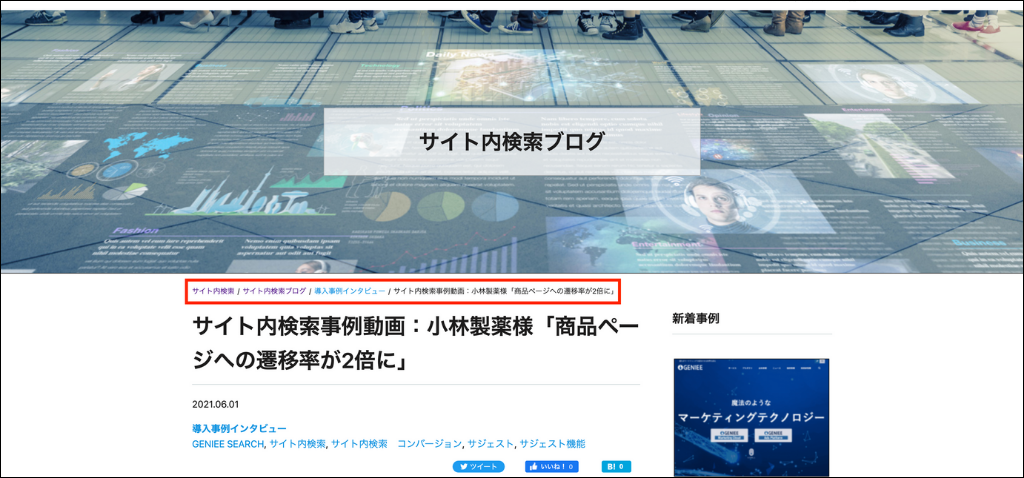Click the hero banner title サイト内検索ブログ

tap(511, 141)
